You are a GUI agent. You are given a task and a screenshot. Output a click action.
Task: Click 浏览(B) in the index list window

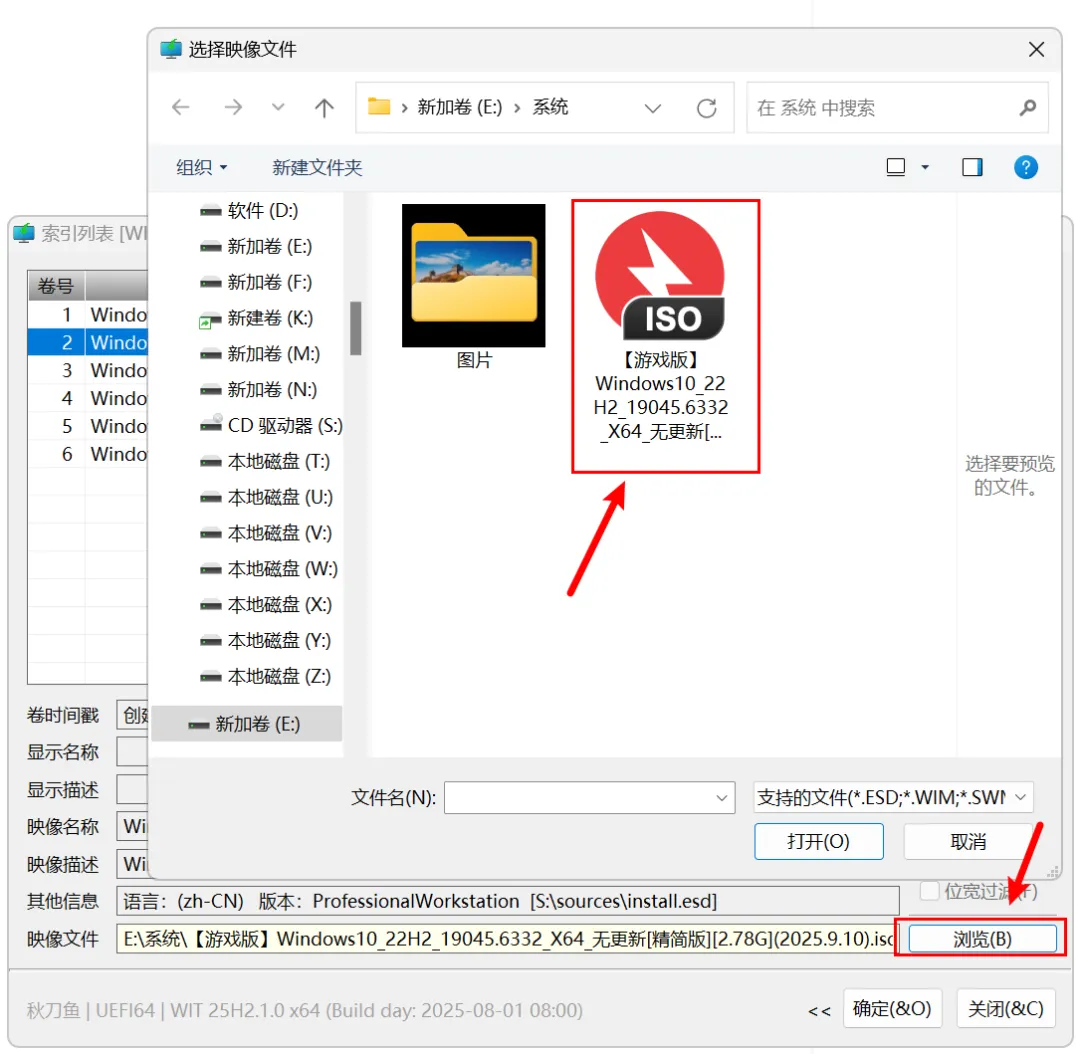[x=982, y=939]
